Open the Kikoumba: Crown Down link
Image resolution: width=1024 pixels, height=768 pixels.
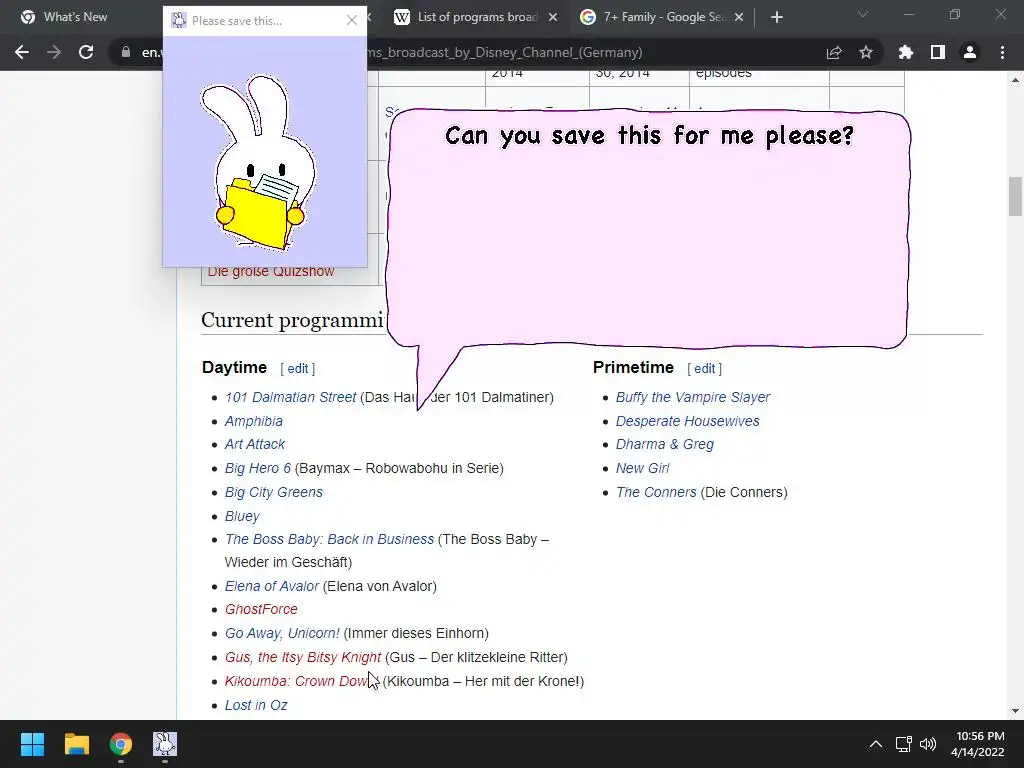click(x=298, y=681)
